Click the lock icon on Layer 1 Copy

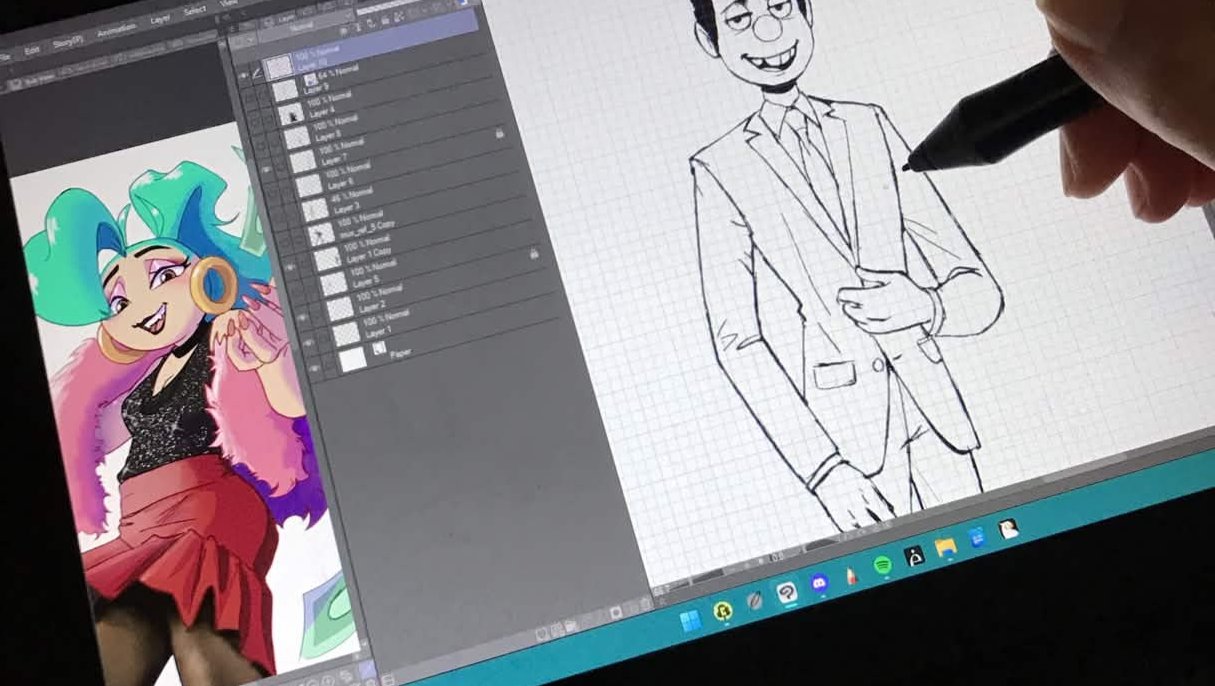pyautogui.click(x=535, y=253)
